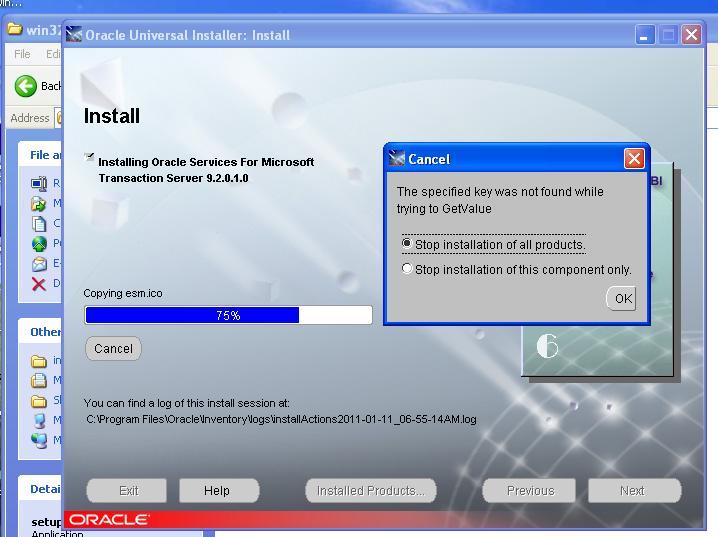Click red X Delete icon in sidebar
This screenshot has width=718, height=537.
[39, 284]
